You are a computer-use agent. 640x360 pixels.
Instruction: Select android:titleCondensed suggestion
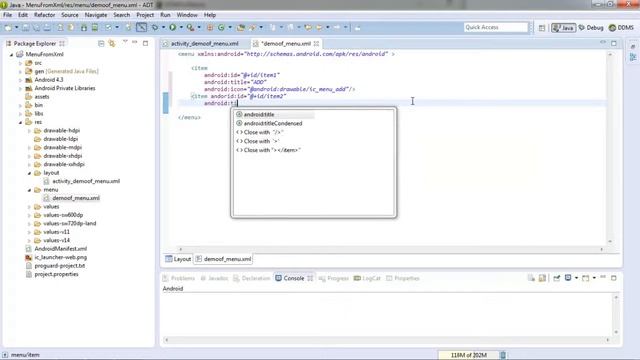pyautogui.click(x=273, y=123)
